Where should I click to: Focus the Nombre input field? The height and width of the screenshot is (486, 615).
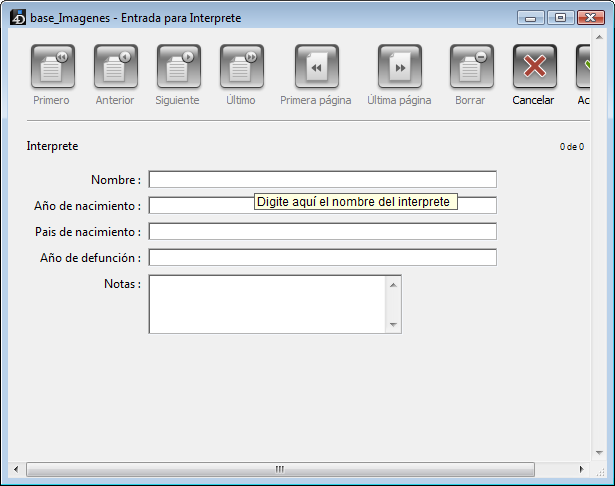322,180
